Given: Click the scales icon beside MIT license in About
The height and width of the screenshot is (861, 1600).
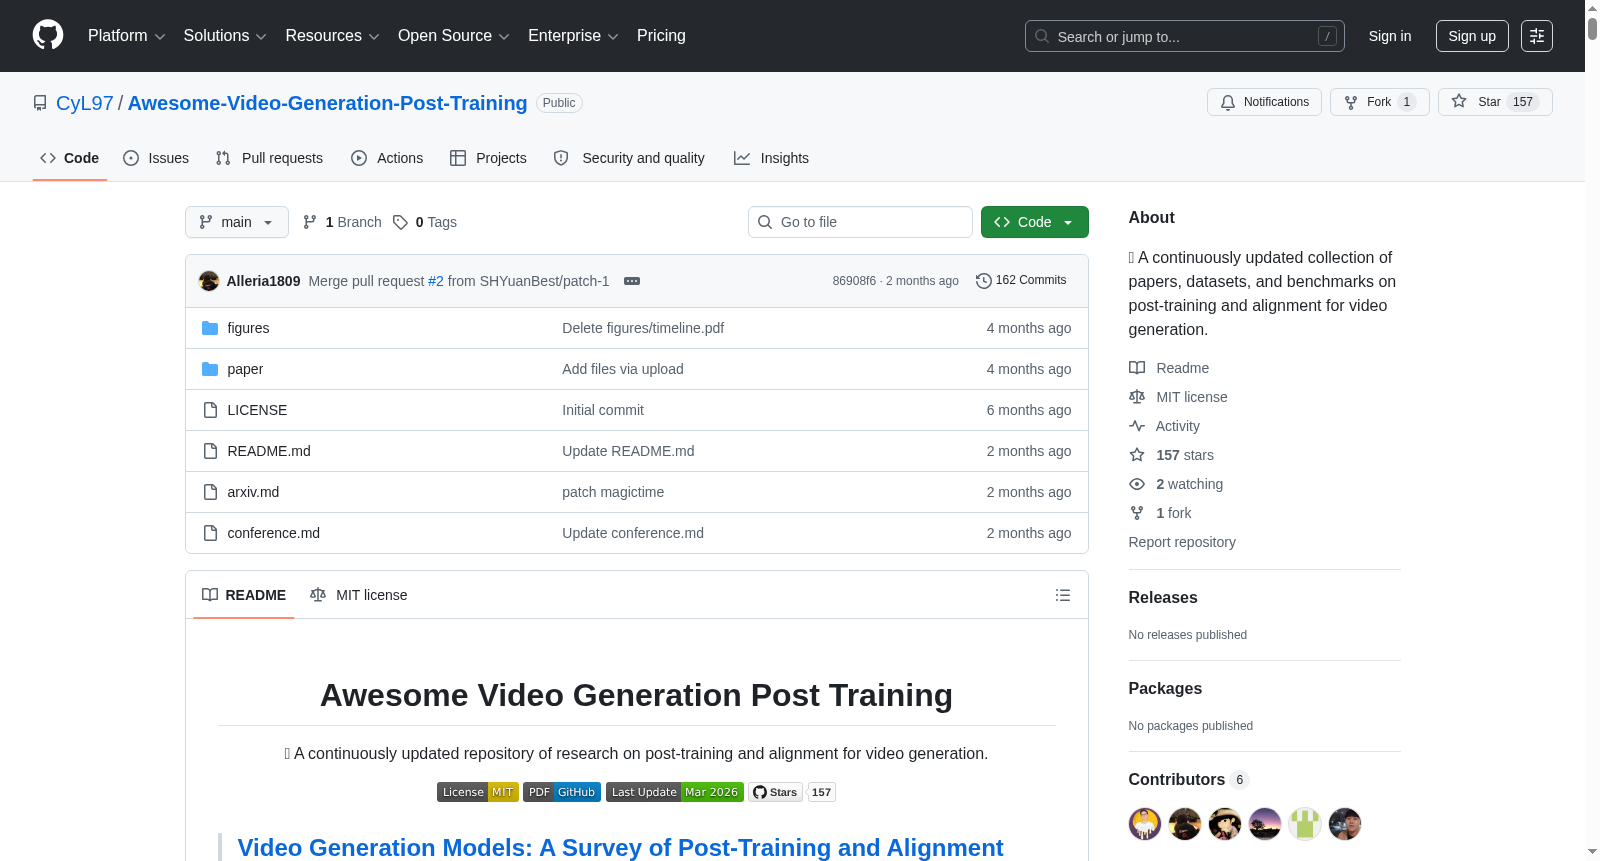Looking at the screenshot, I should [1137, 397].
